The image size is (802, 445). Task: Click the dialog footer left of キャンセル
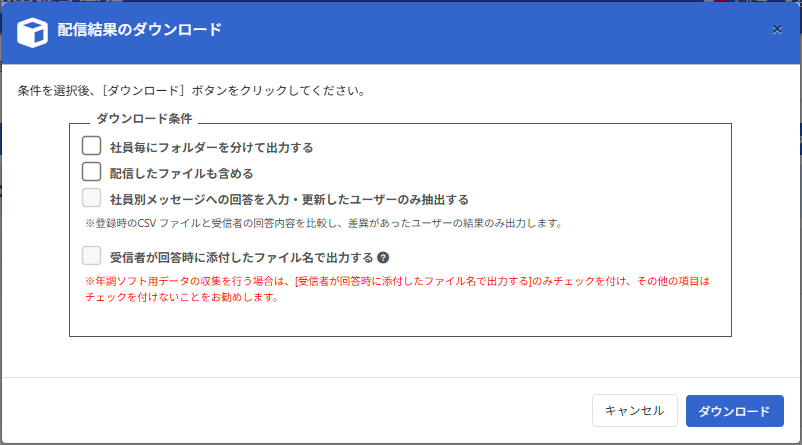click(300, 411)
